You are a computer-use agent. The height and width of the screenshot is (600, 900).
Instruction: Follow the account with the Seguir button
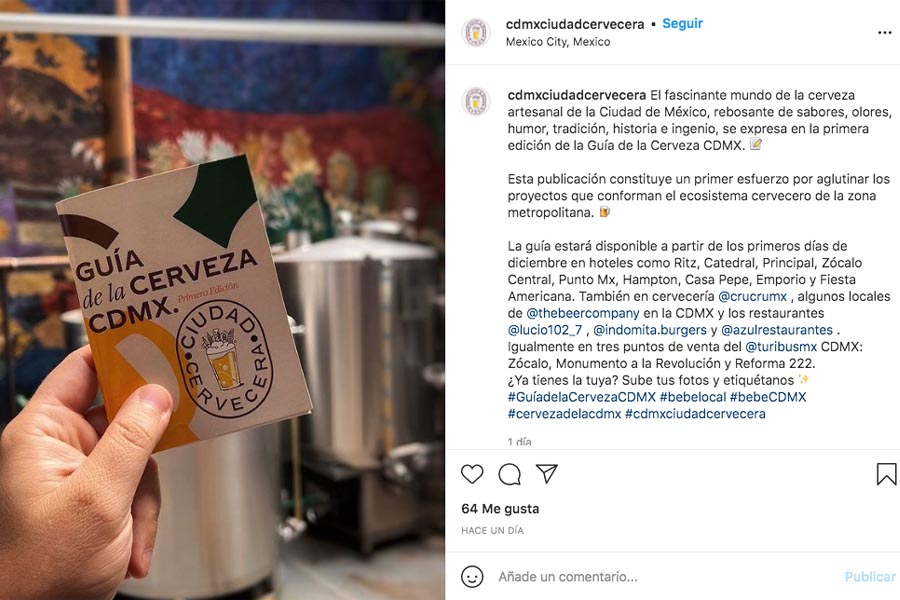(682, 24)
